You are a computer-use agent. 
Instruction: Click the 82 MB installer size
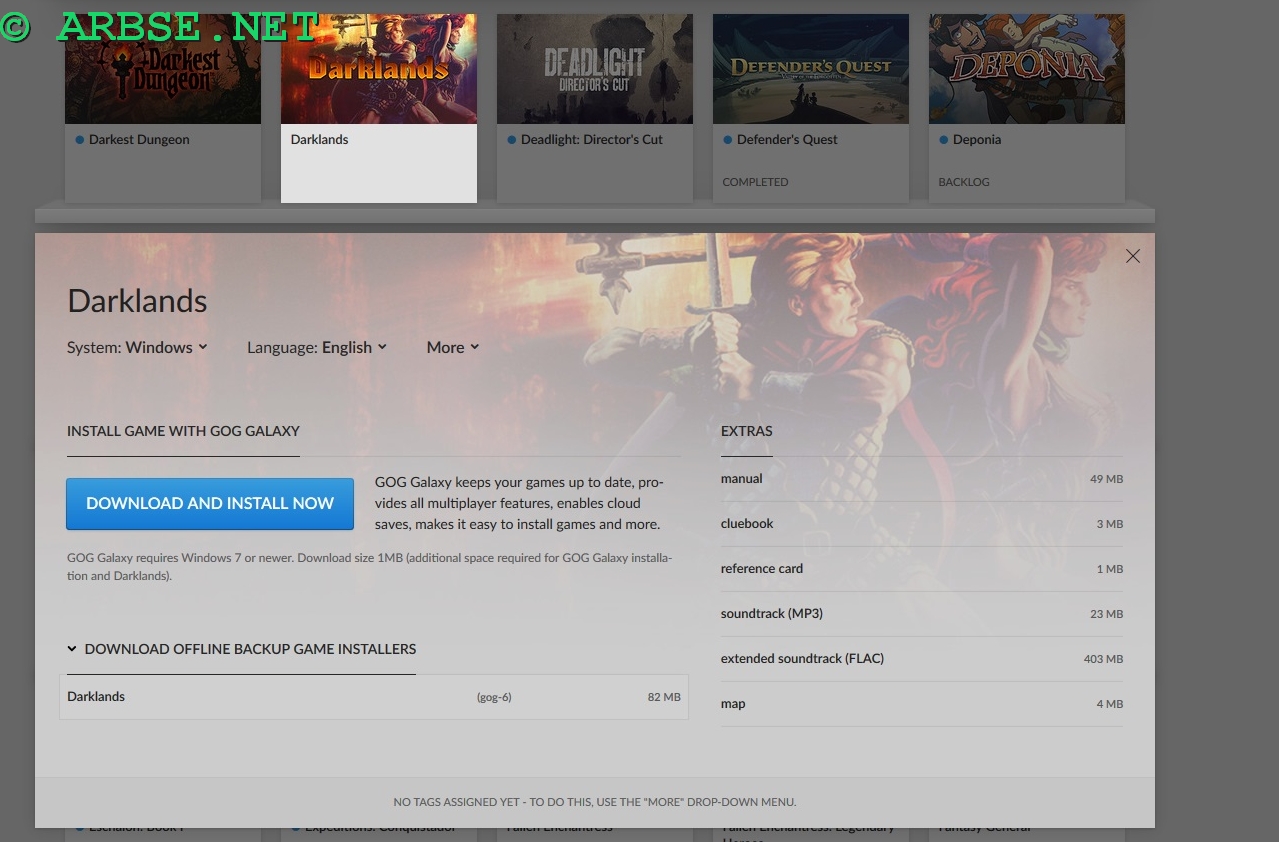pos(664,697)
